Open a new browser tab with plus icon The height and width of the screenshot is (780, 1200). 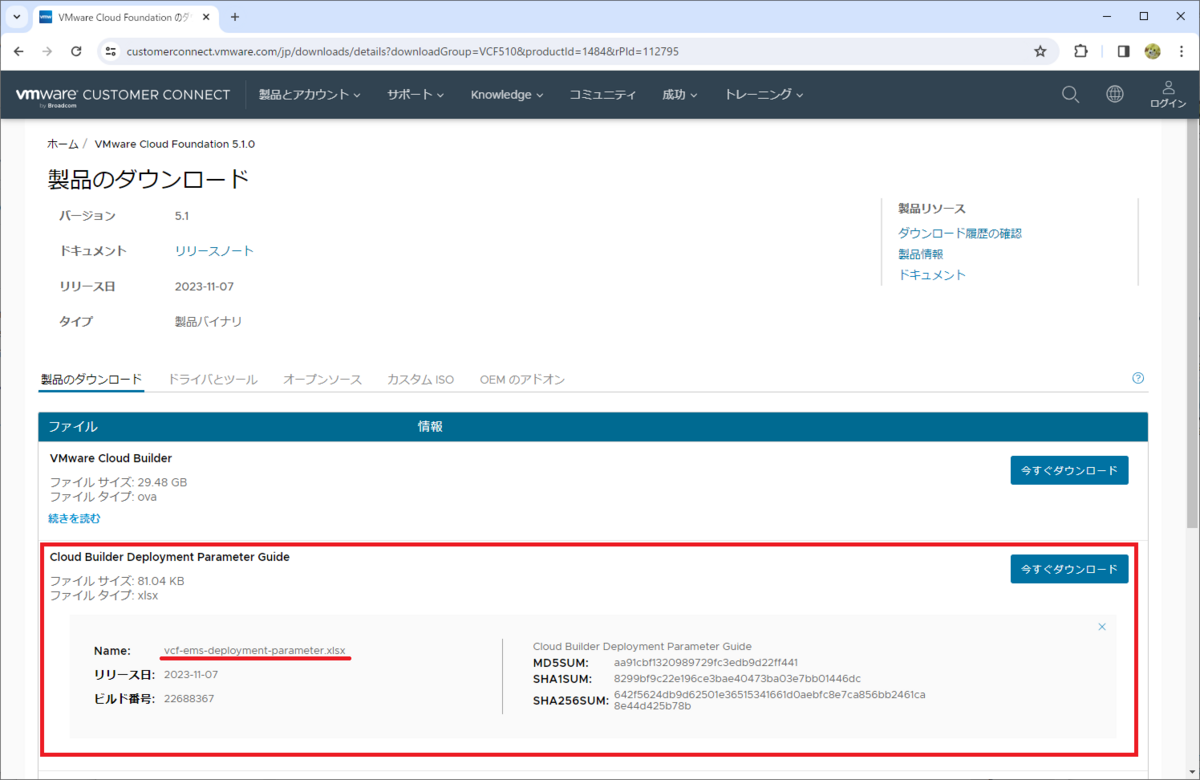point(235,17)
